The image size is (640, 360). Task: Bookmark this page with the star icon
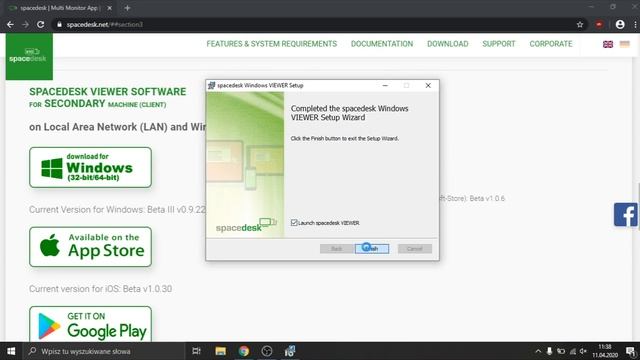tap(580, 24)
